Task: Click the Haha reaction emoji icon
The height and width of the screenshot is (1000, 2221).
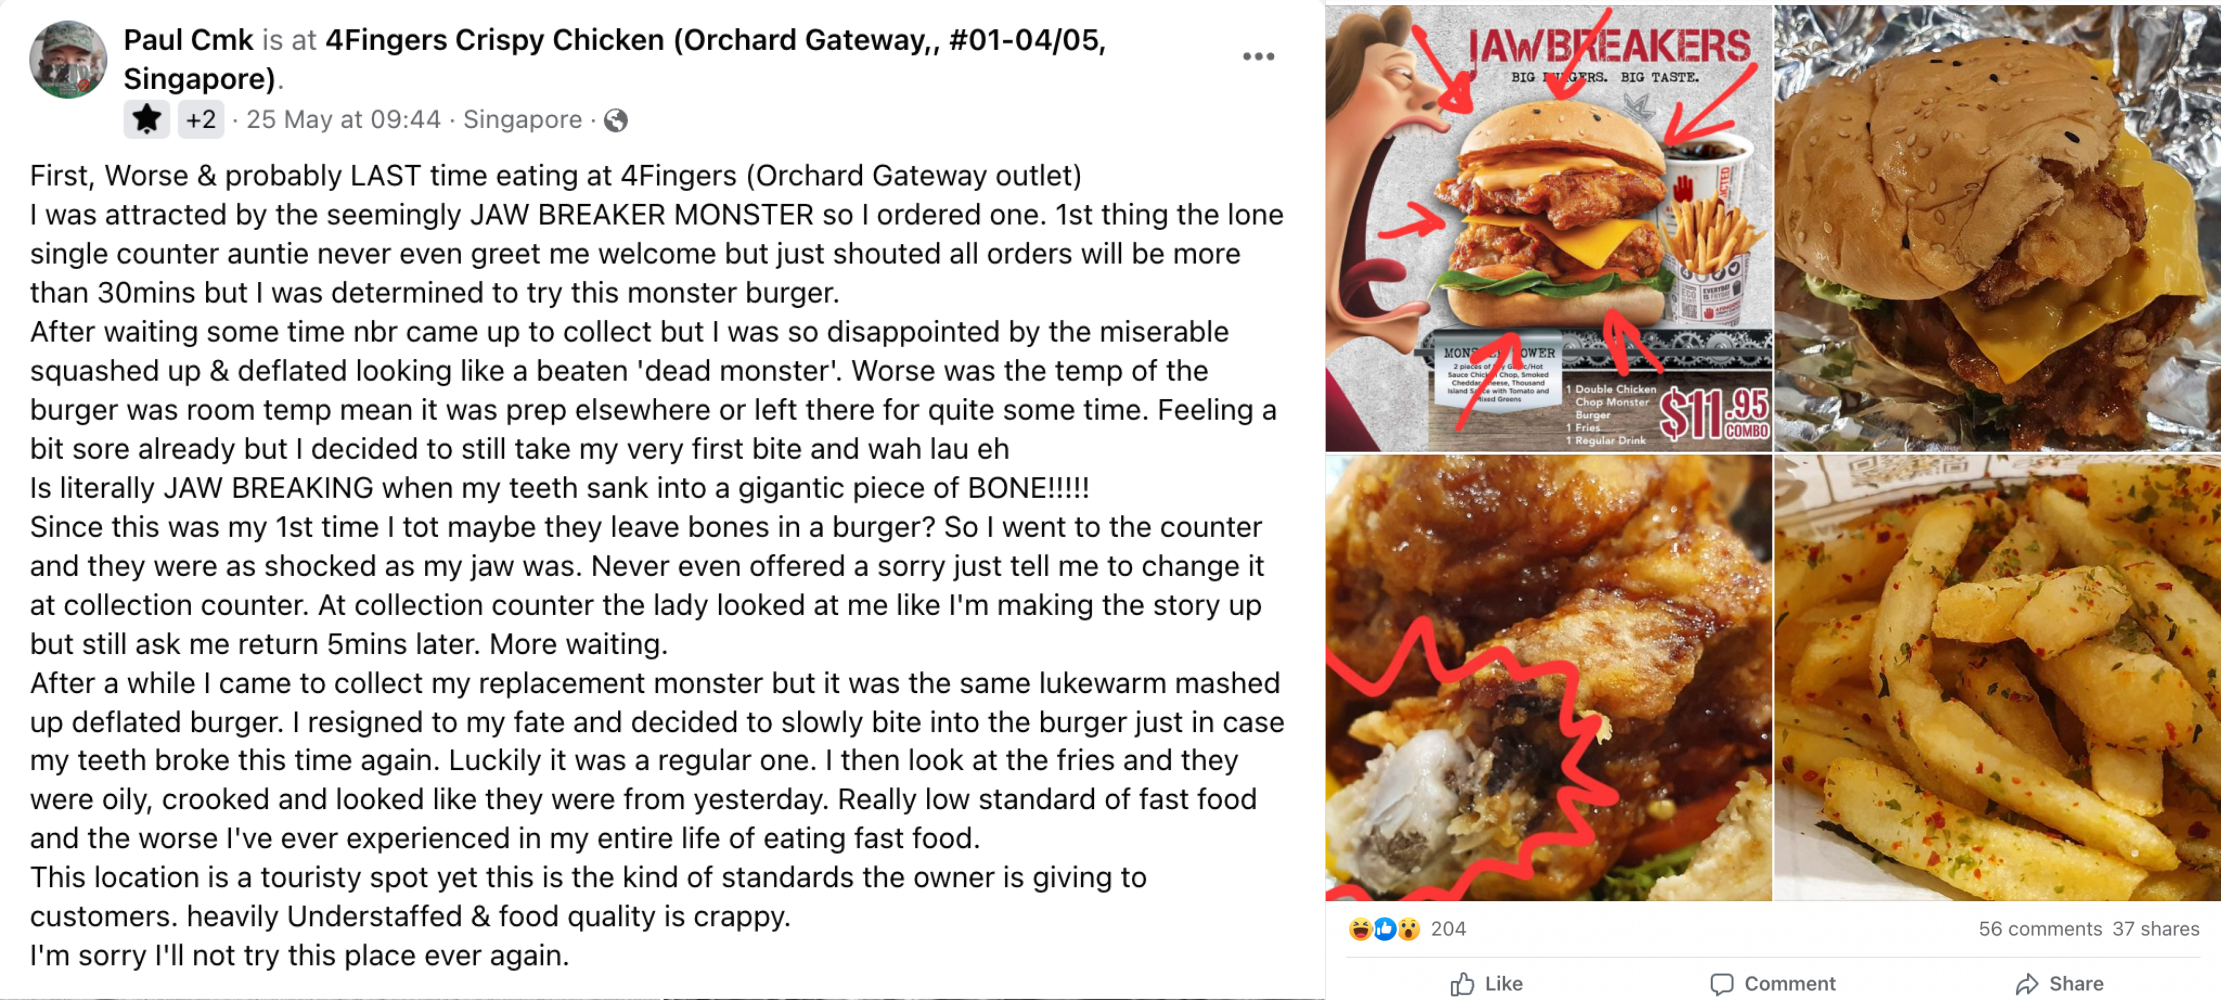Action: 1360,929
